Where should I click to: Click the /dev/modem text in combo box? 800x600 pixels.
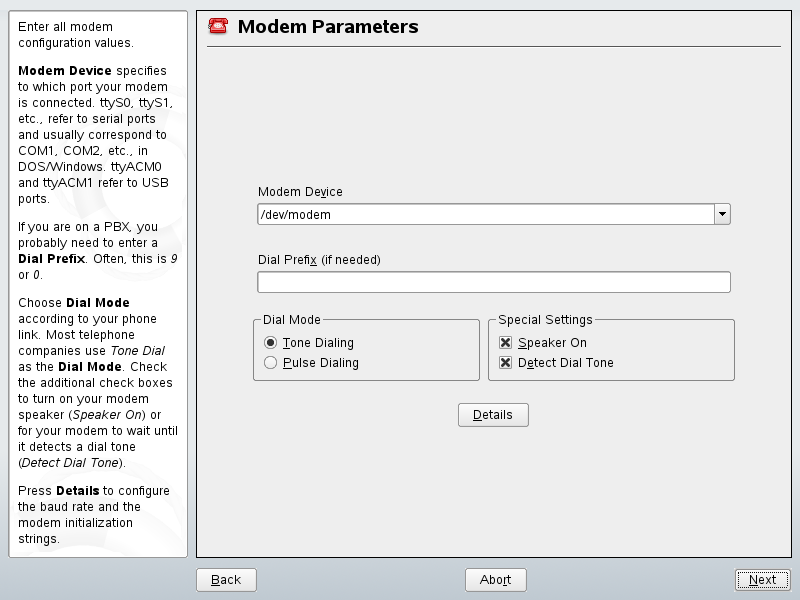click(x=295, y=214)
